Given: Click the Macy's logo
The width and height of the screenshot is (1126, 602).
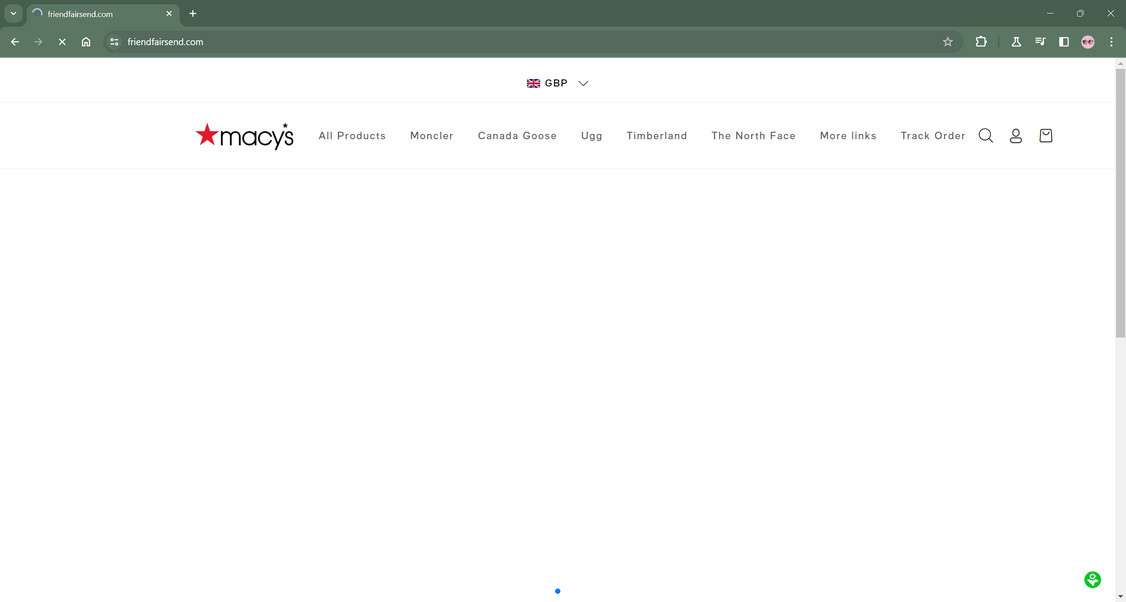Looking at the screenshot, I should tap(245, 136).
